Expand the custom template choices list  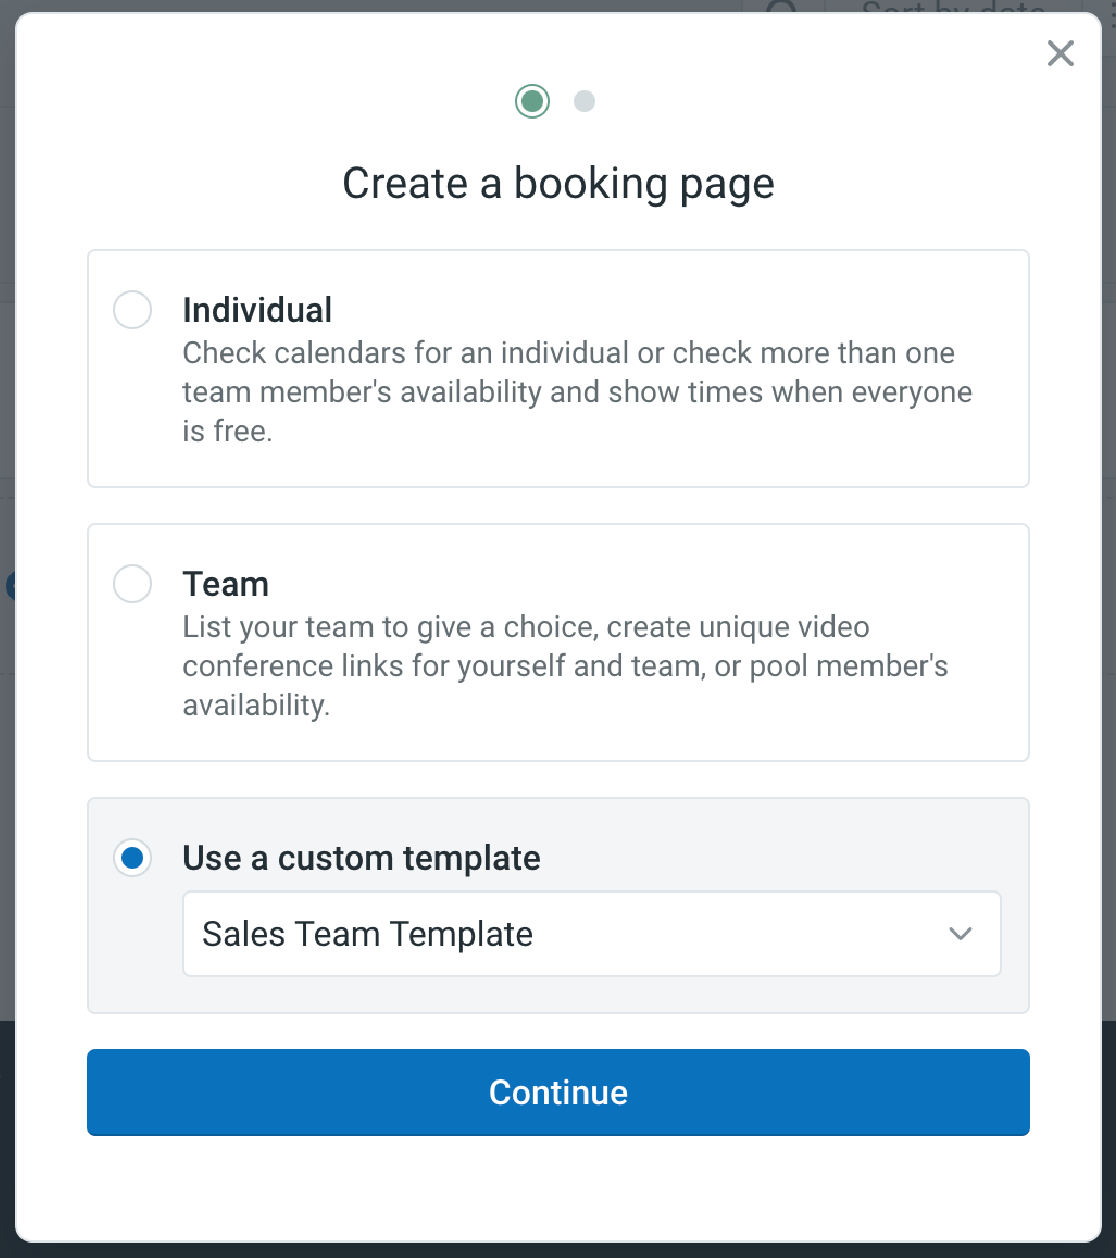tap(591, 934)
